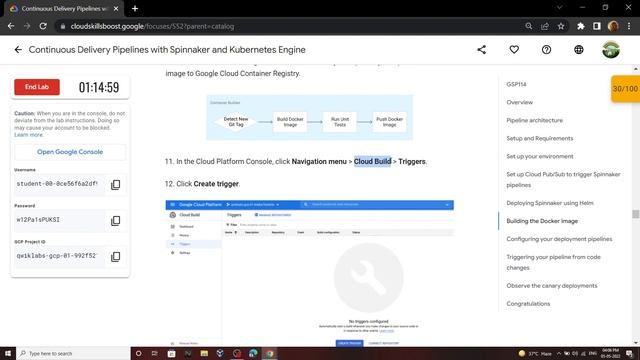Click the Navigation menu bold text
The image size is (640, 360).
click(319, 162)
